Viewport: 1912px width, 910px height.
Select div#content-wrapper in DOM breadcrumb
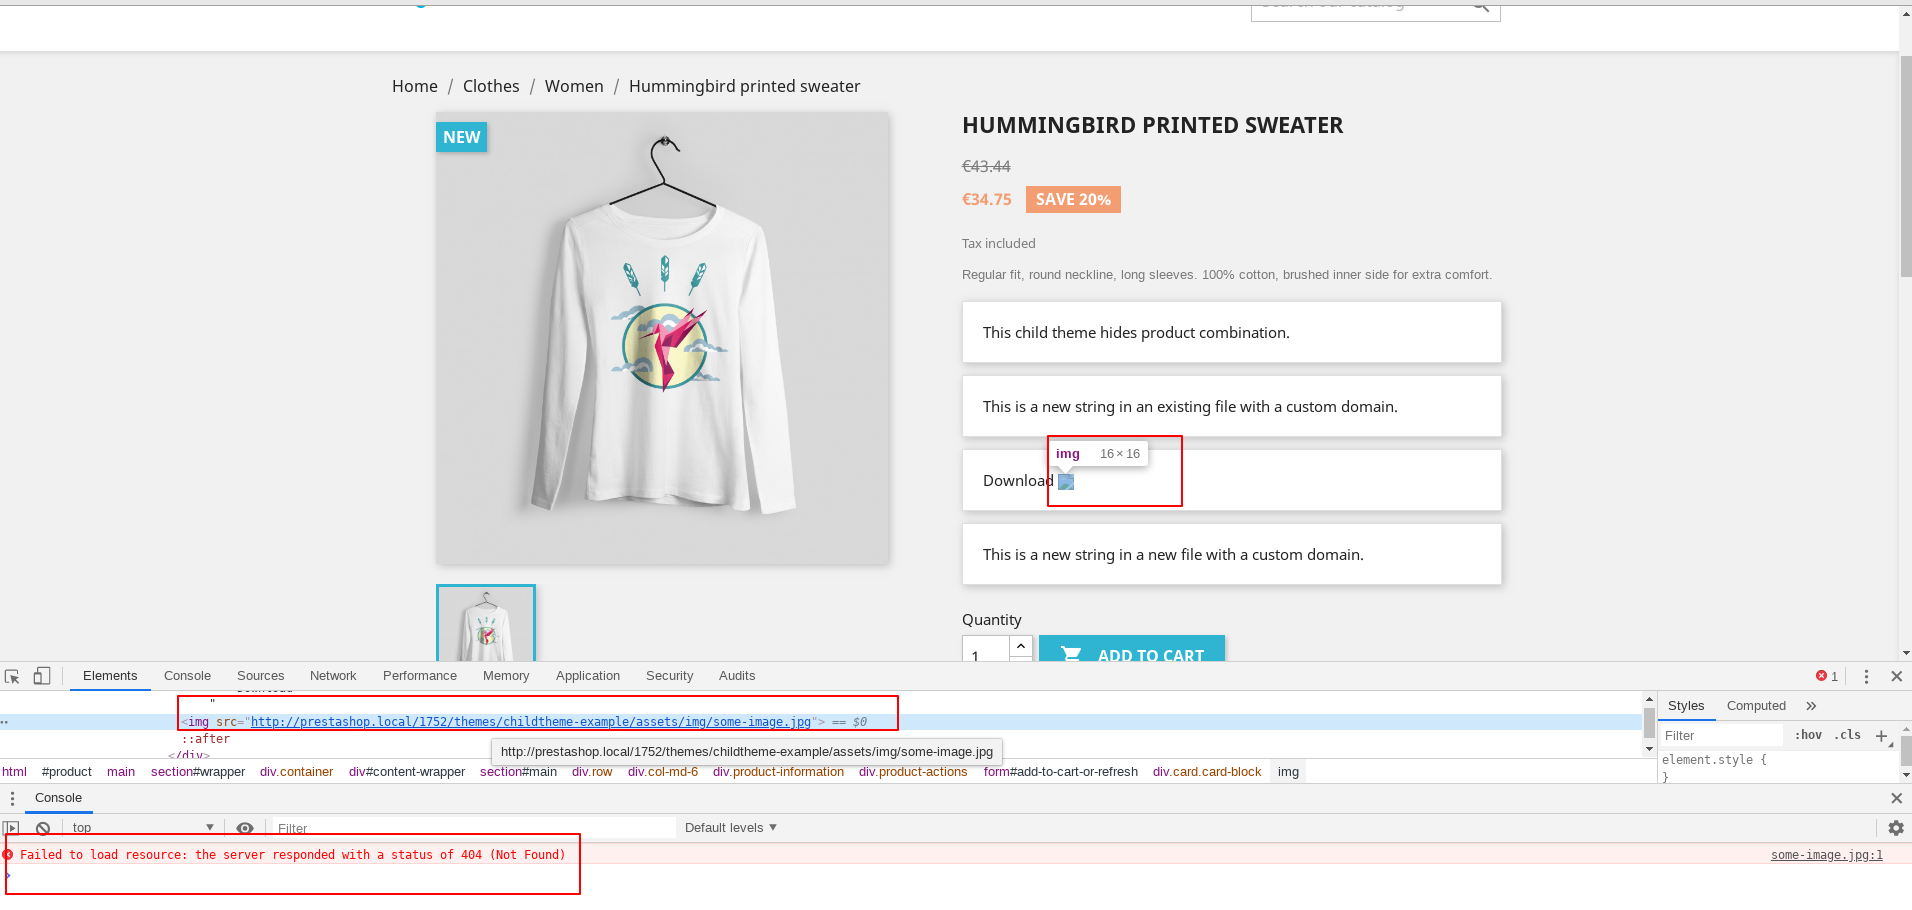click(x=407, y=772)
